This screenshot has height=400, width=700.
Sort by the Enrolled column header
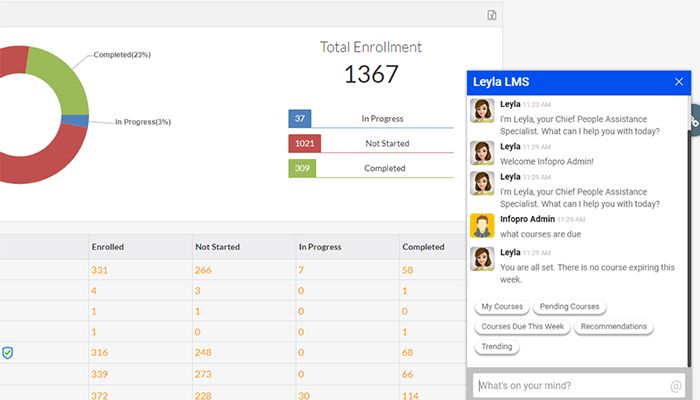click(107, 246)
